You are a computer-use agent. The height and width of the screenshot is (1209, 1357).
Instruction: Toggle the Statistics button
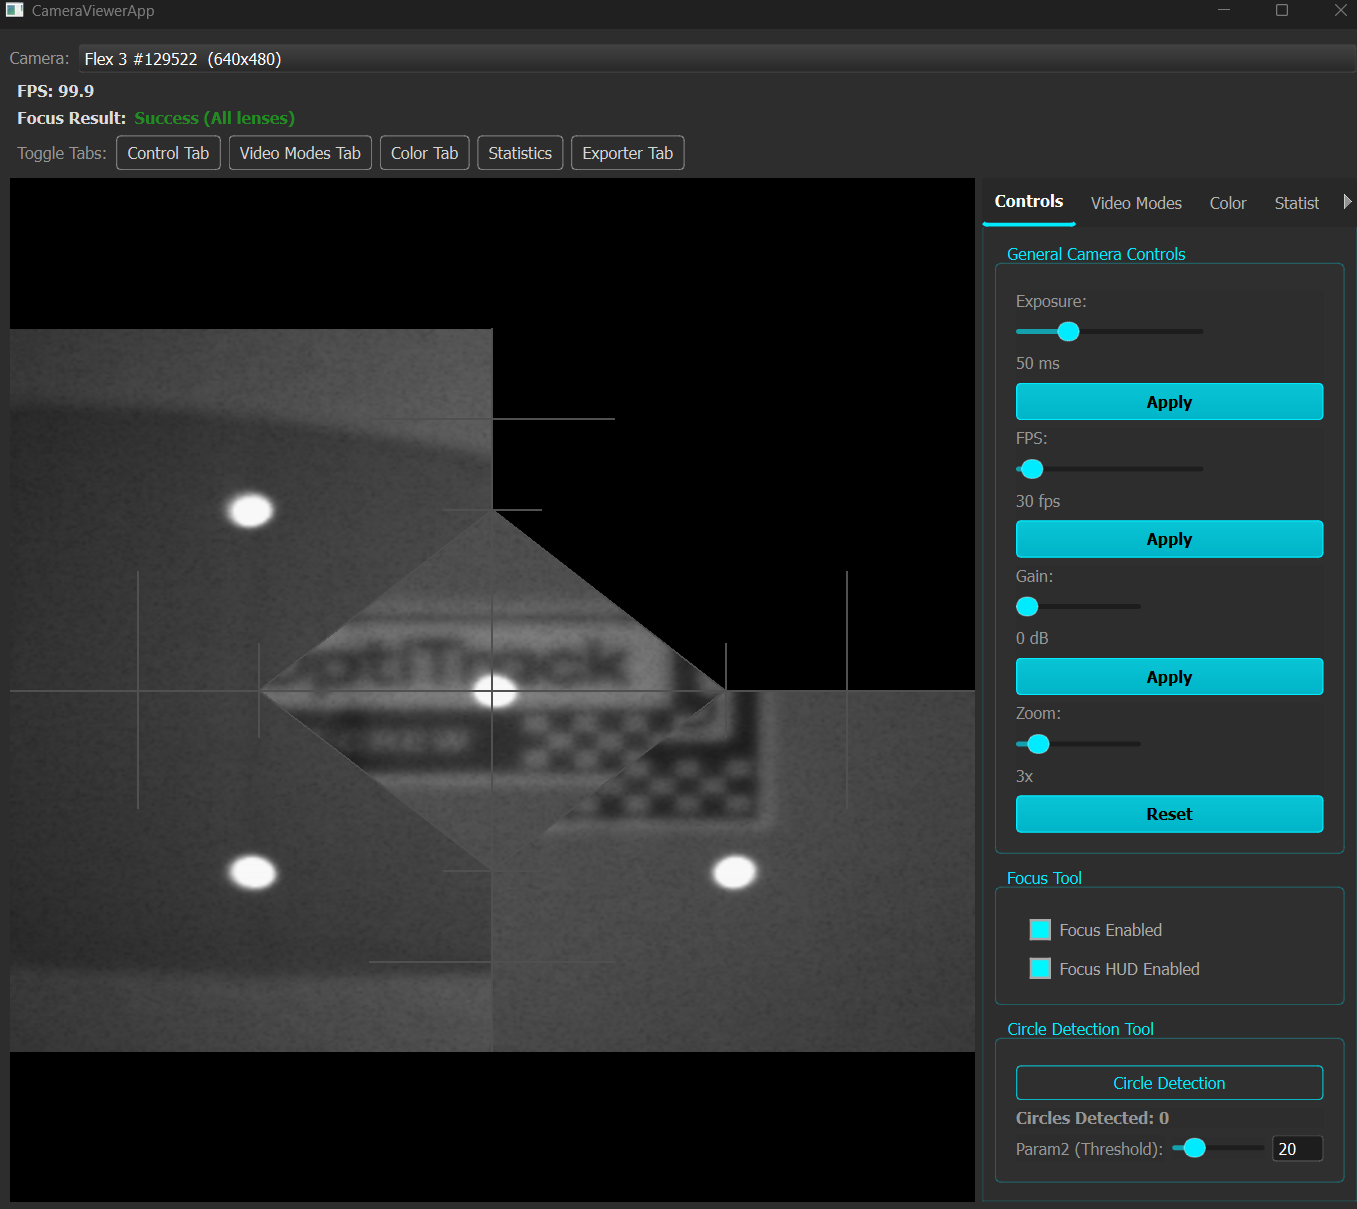coord(520,152)
